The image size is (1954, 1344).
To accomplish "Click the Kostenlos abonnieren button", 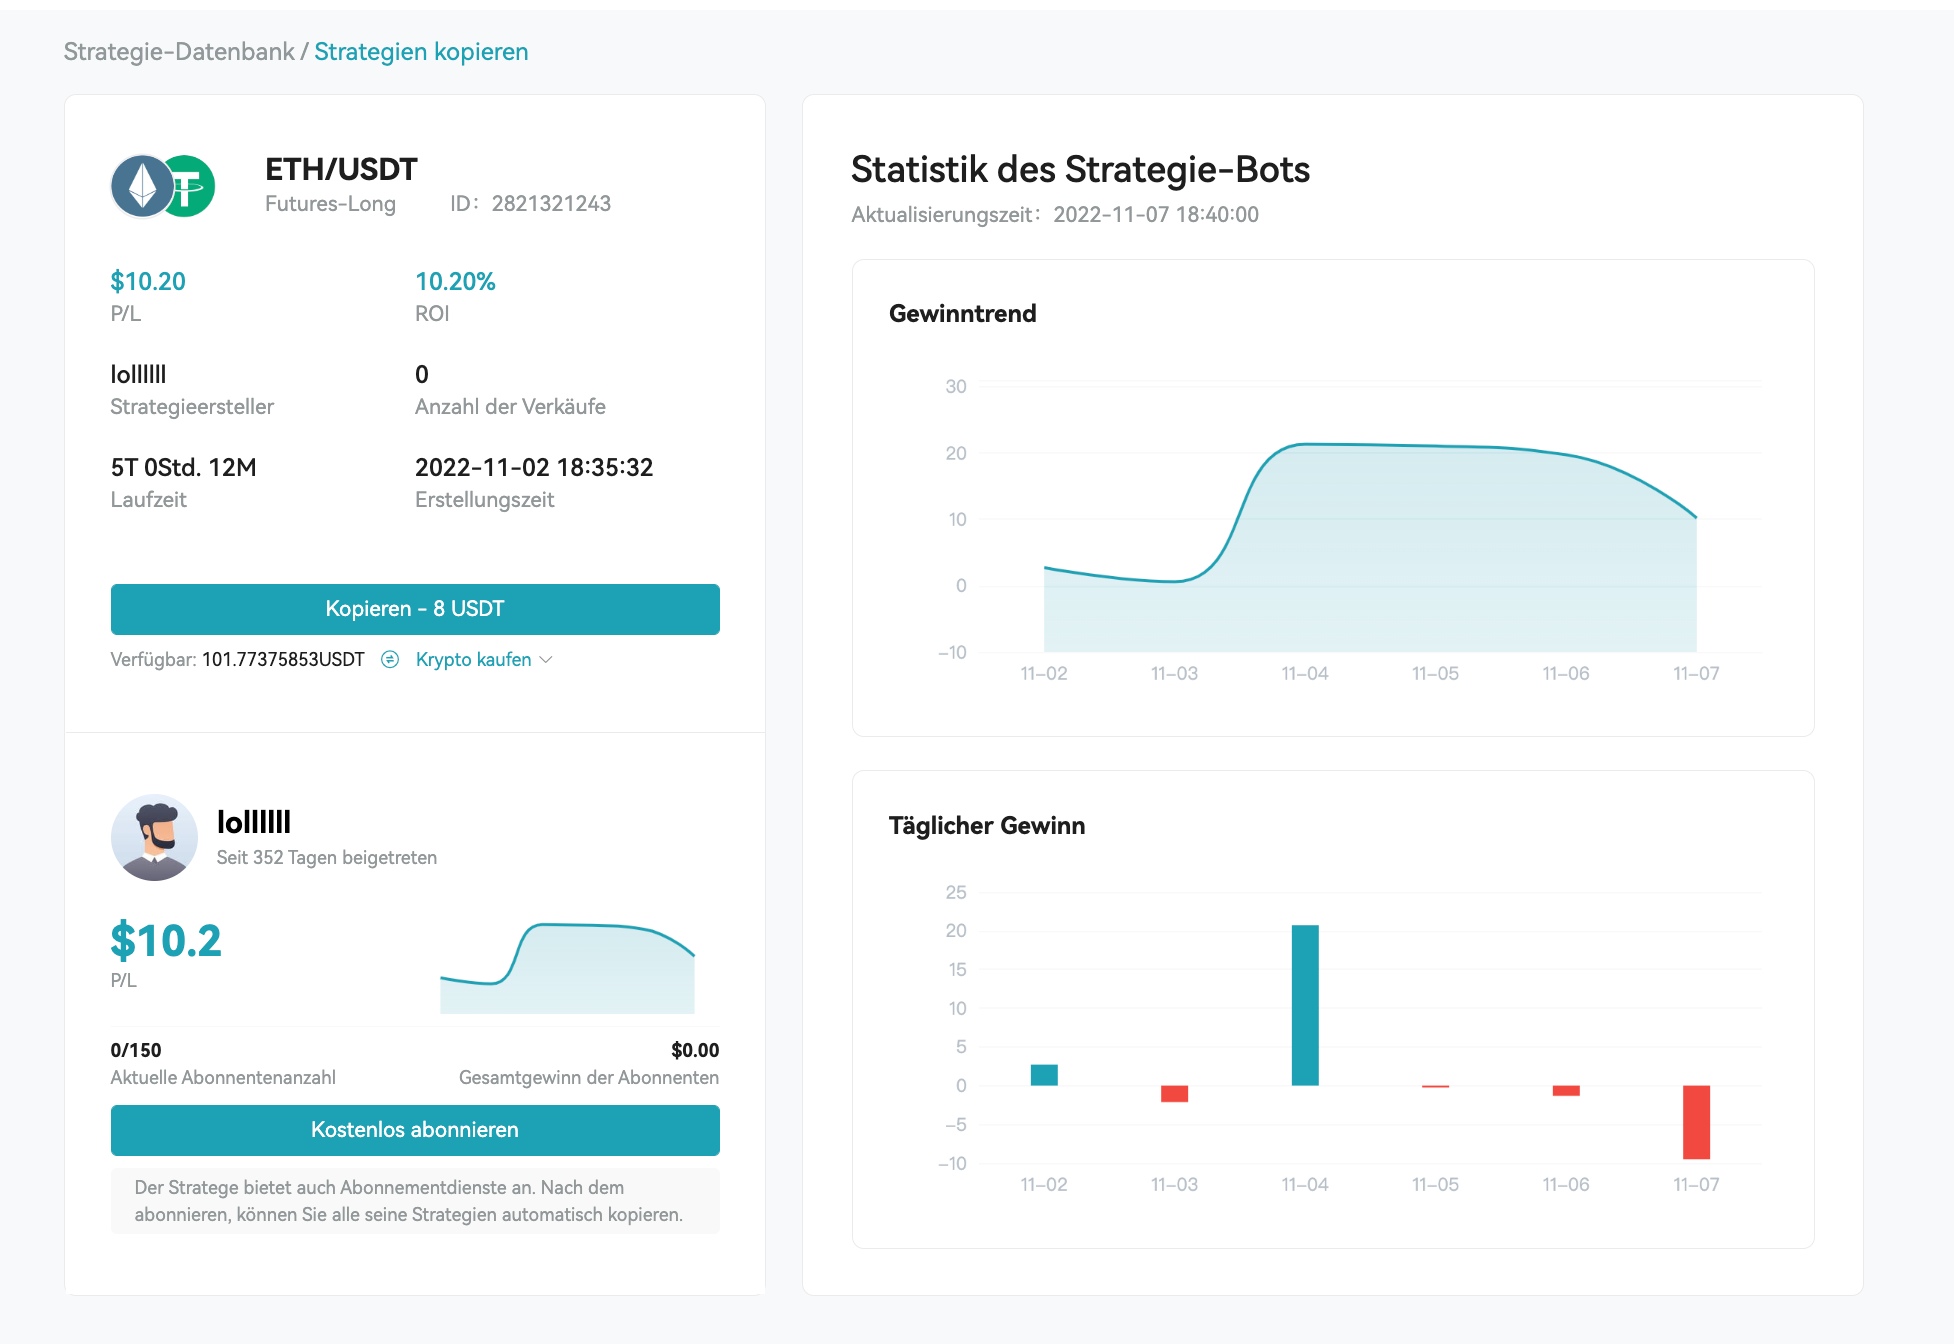I will (415, 1130).
